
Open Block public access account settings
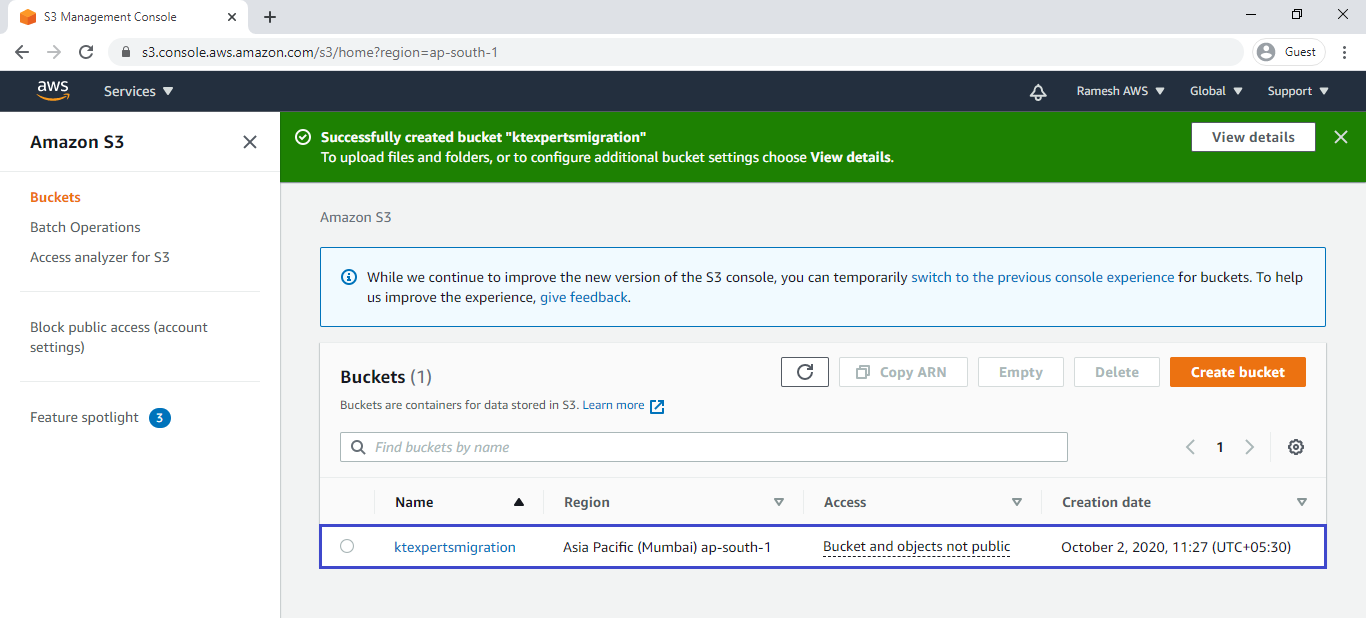[x=119, y=337]
